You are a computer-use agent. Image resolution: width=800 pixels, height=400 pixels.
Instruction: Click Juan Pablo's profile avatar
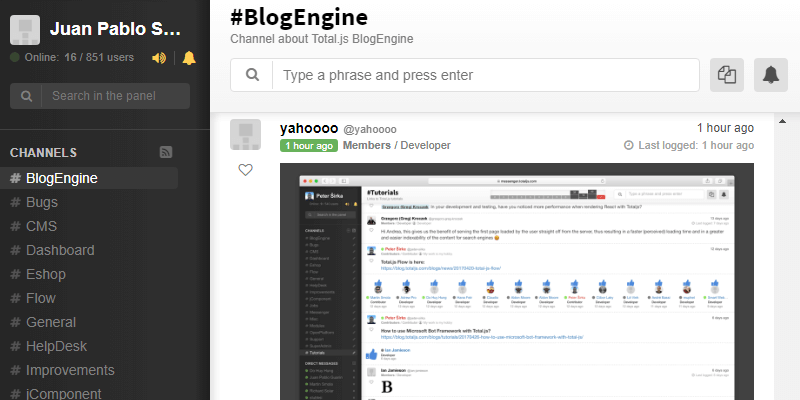(24, 30)
